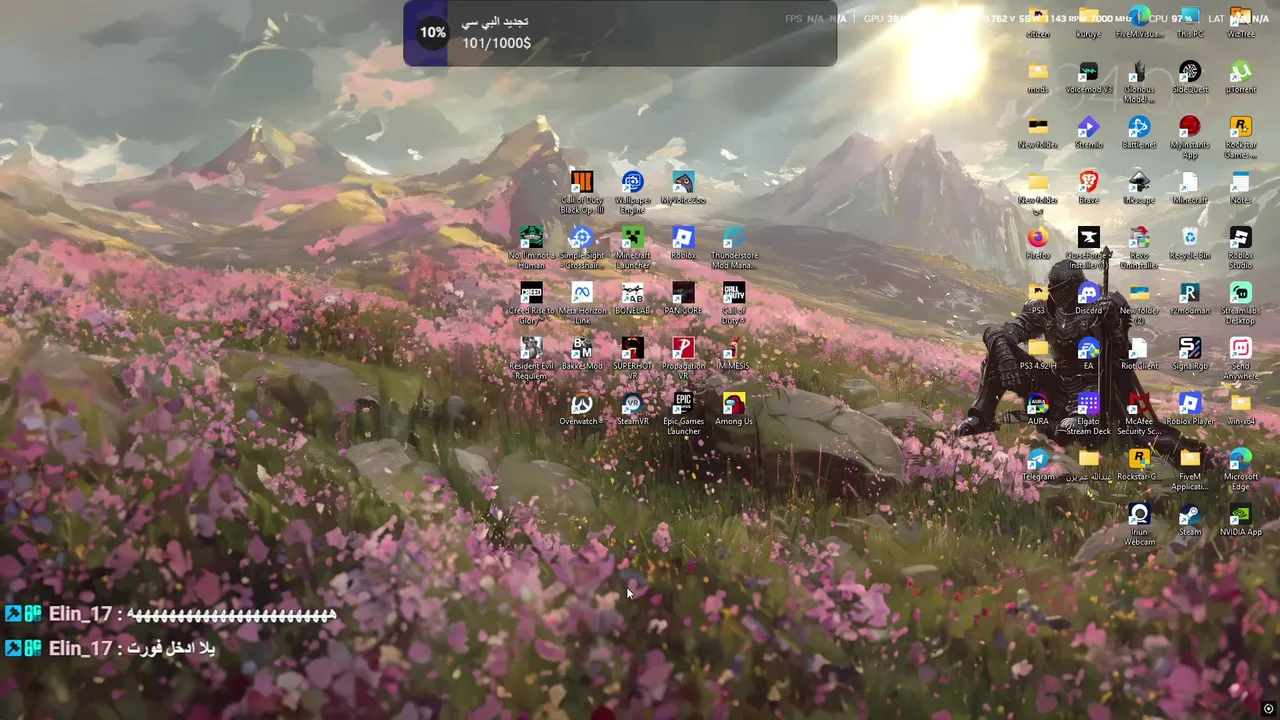Open Discord shortcut

pyautogui.click(x=1088, y=292)
